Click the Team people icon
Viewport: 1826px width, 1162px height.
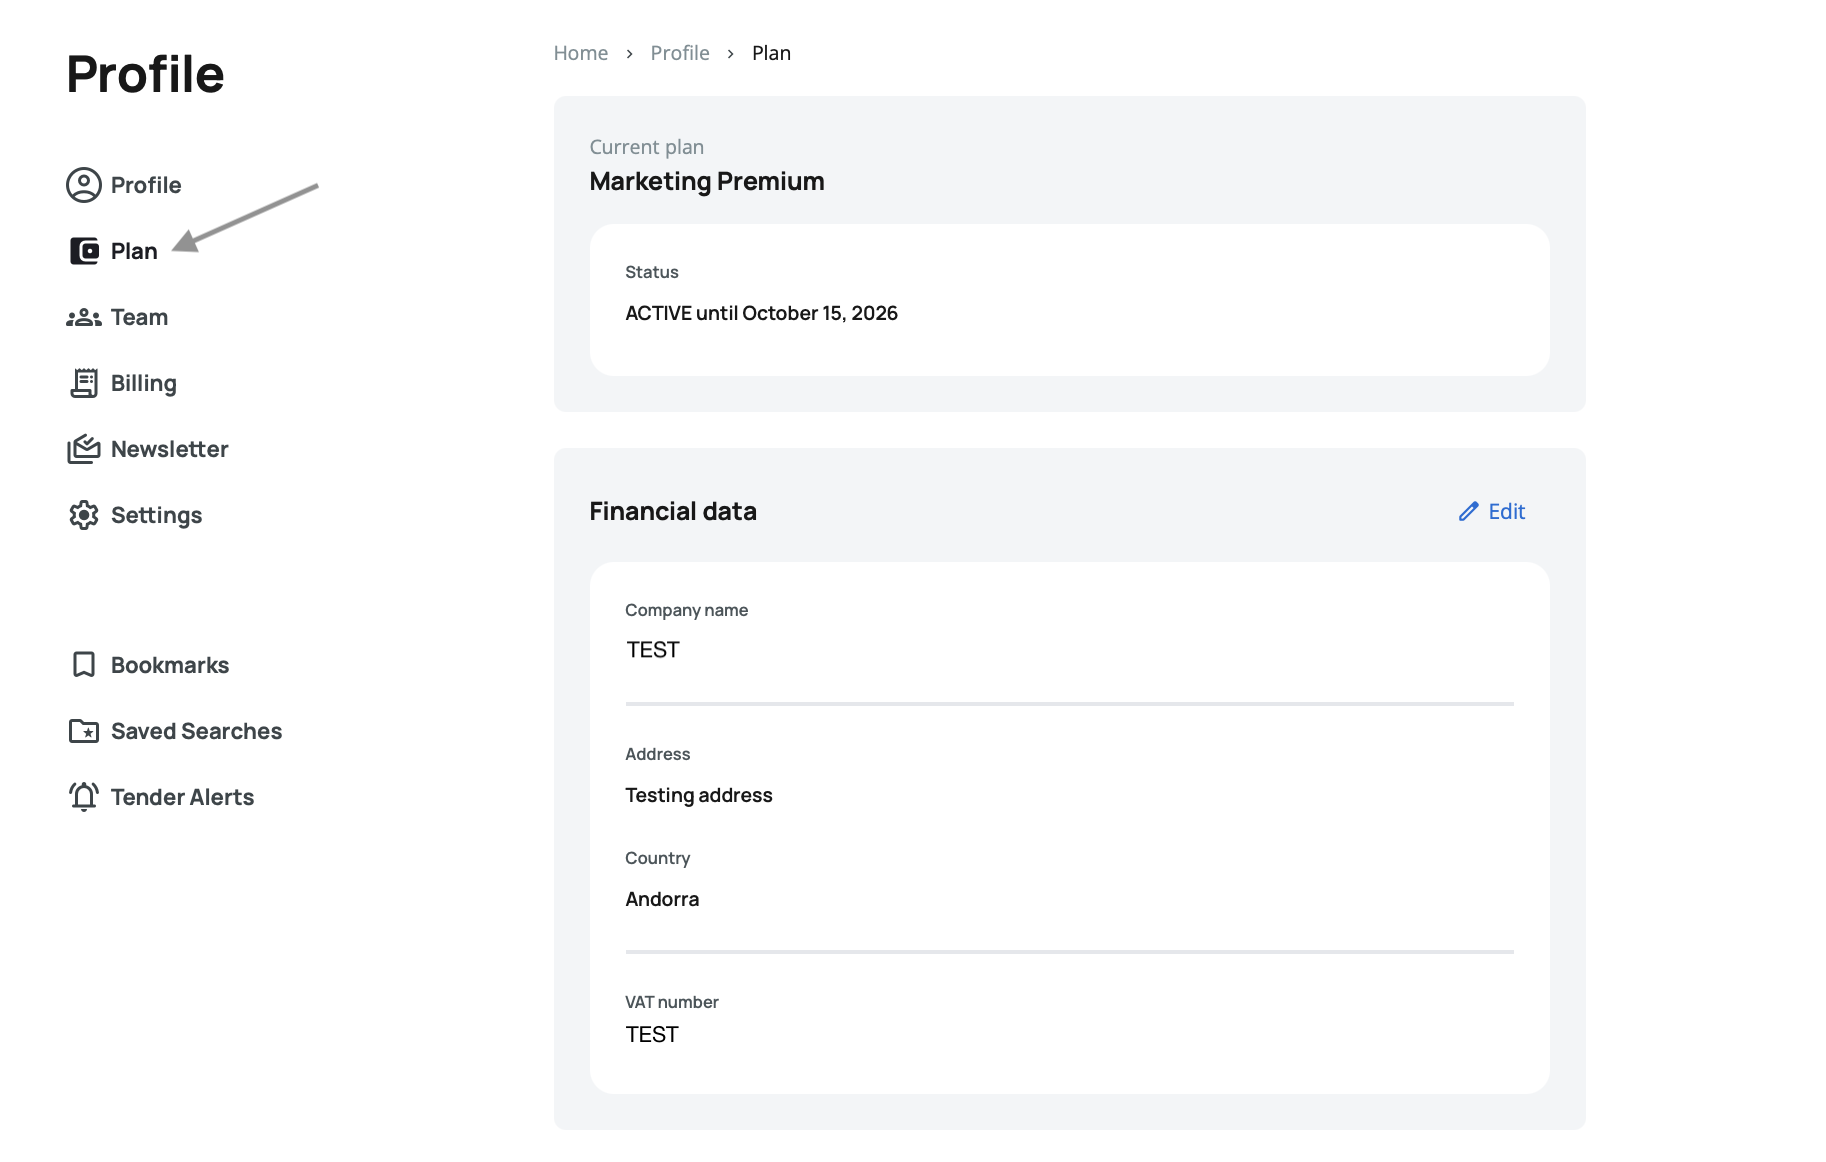click(84, 318)
